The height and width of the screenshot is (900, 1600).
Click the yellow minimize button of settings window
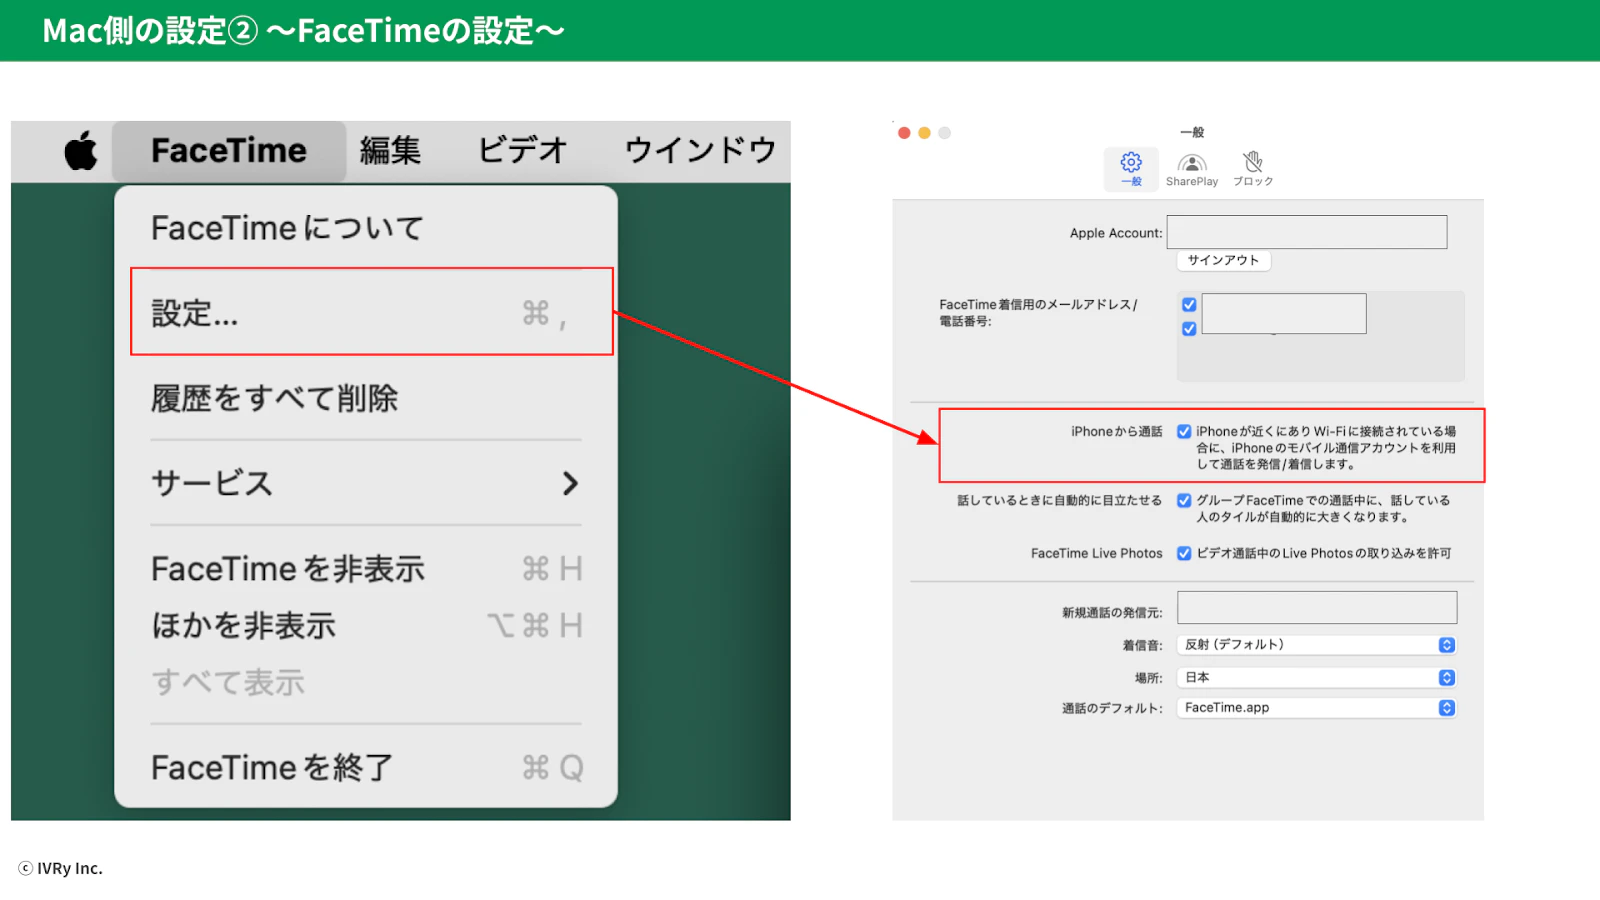click(x=924, y=133)
